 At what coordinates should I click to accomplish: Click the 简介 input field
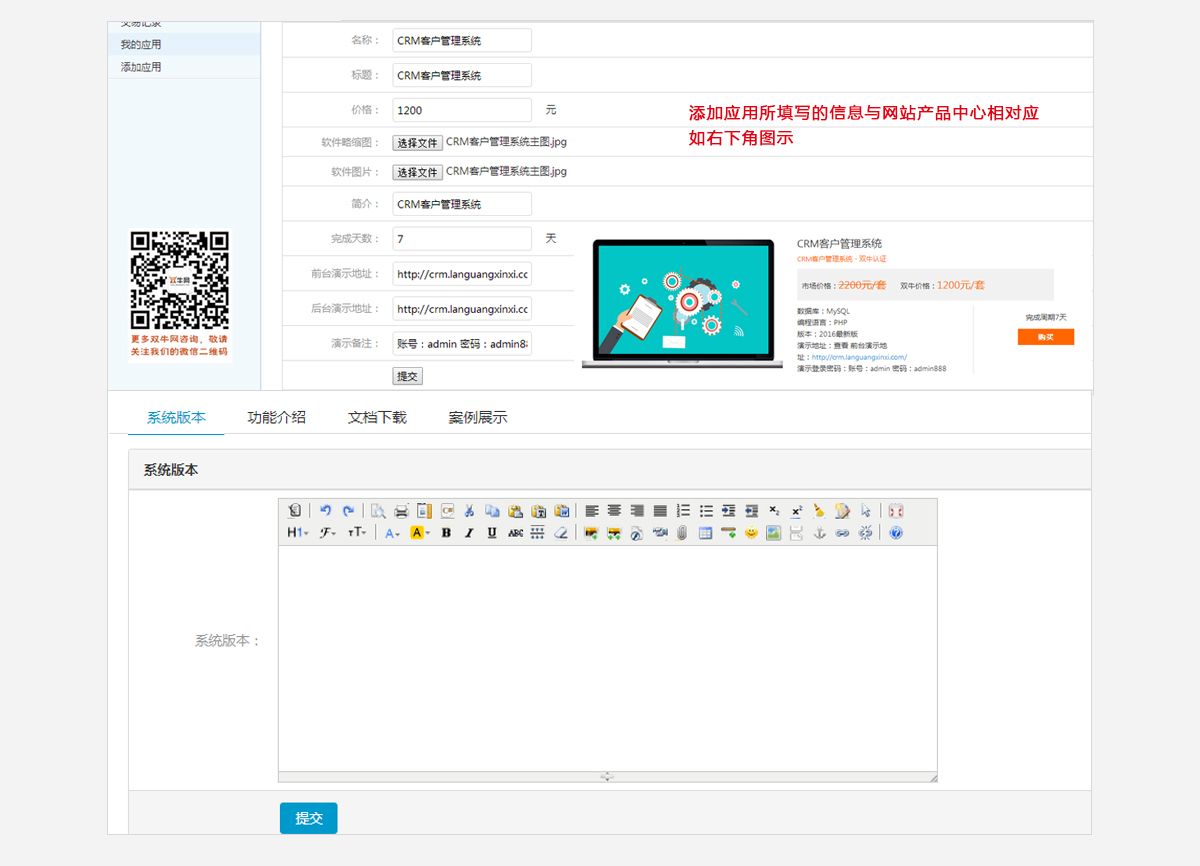461,204
